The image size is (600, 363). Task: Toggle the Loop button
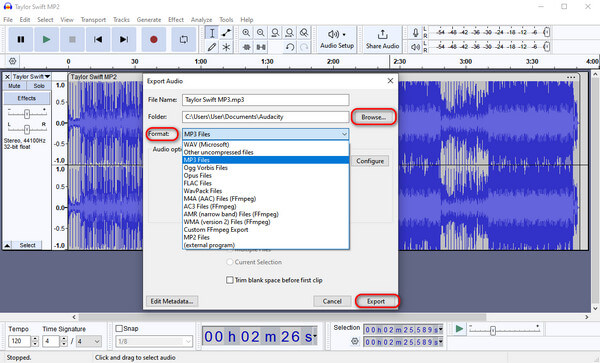click(184, 39)
